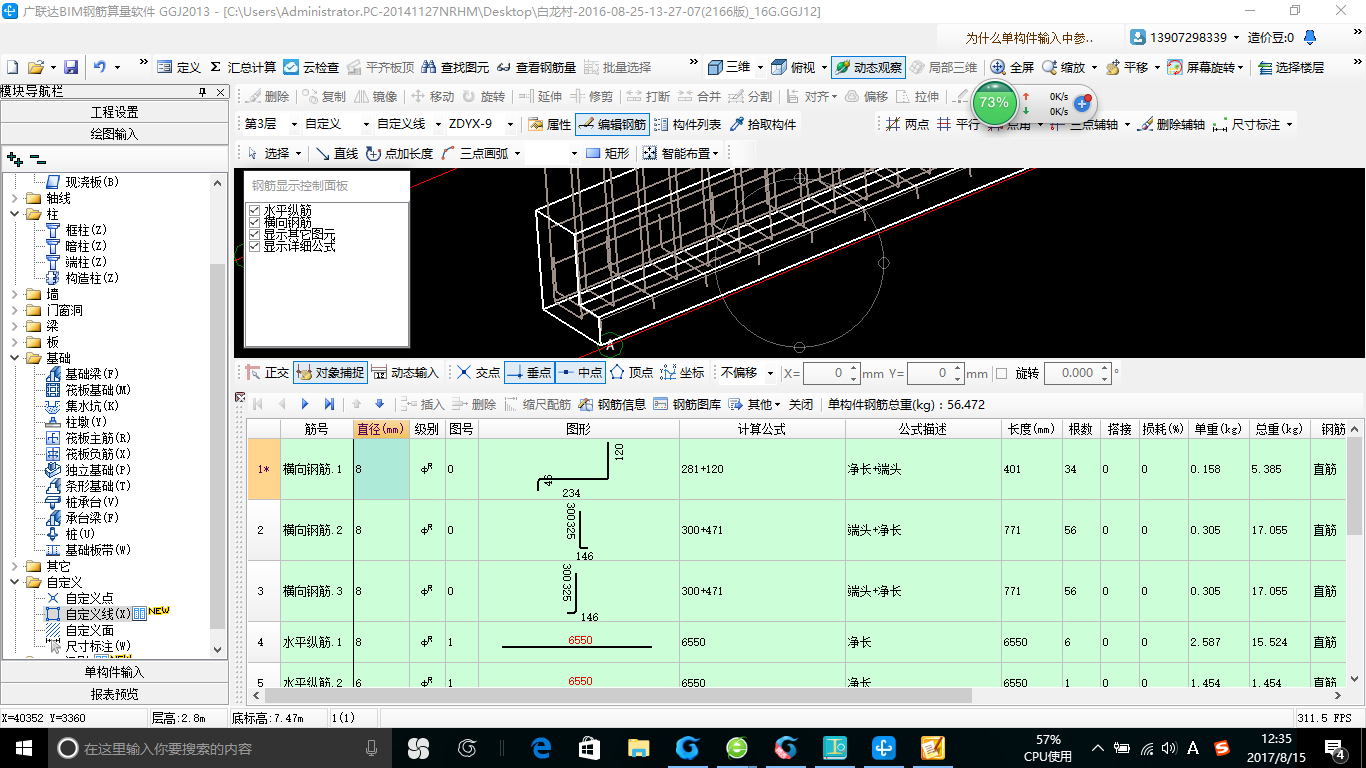Toggle 正交 orthogonal mode
The width and height of the screenshot is (1366, 768).
[x=267, y=373]
